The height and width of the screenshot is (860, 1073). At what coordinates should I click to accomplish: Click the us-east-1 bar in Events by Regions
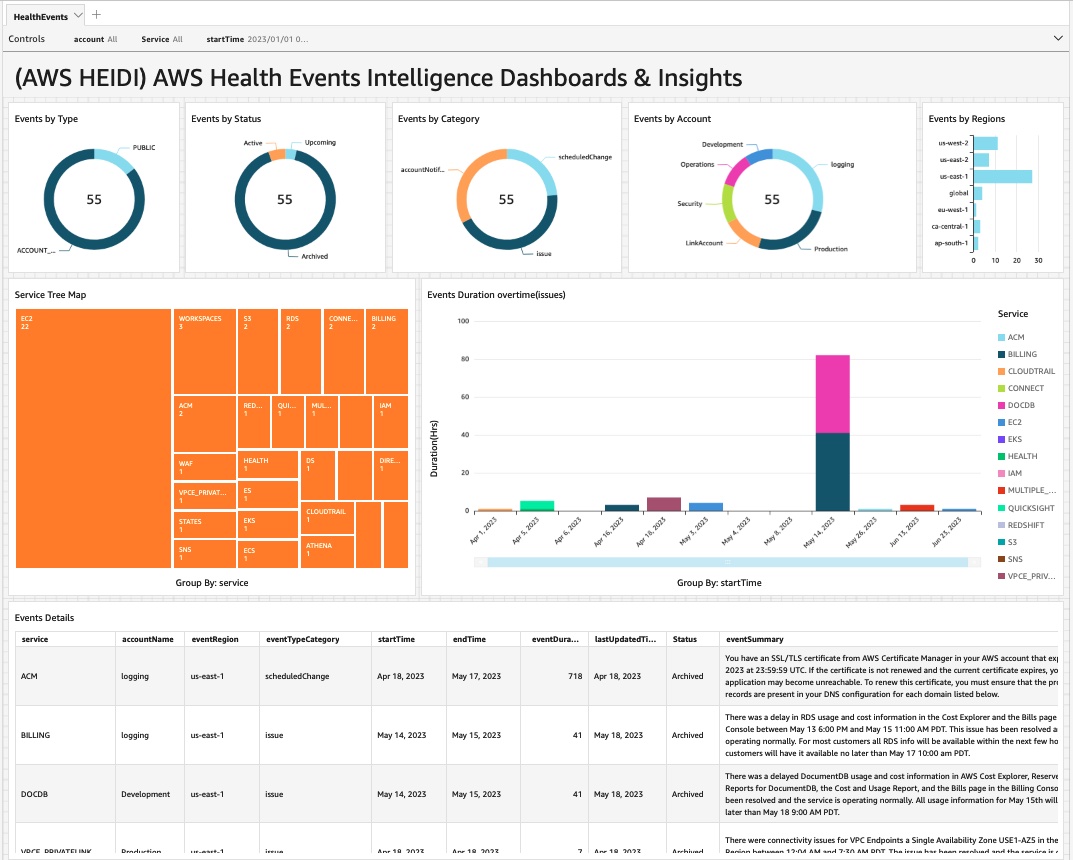(x=1003, y=177)
